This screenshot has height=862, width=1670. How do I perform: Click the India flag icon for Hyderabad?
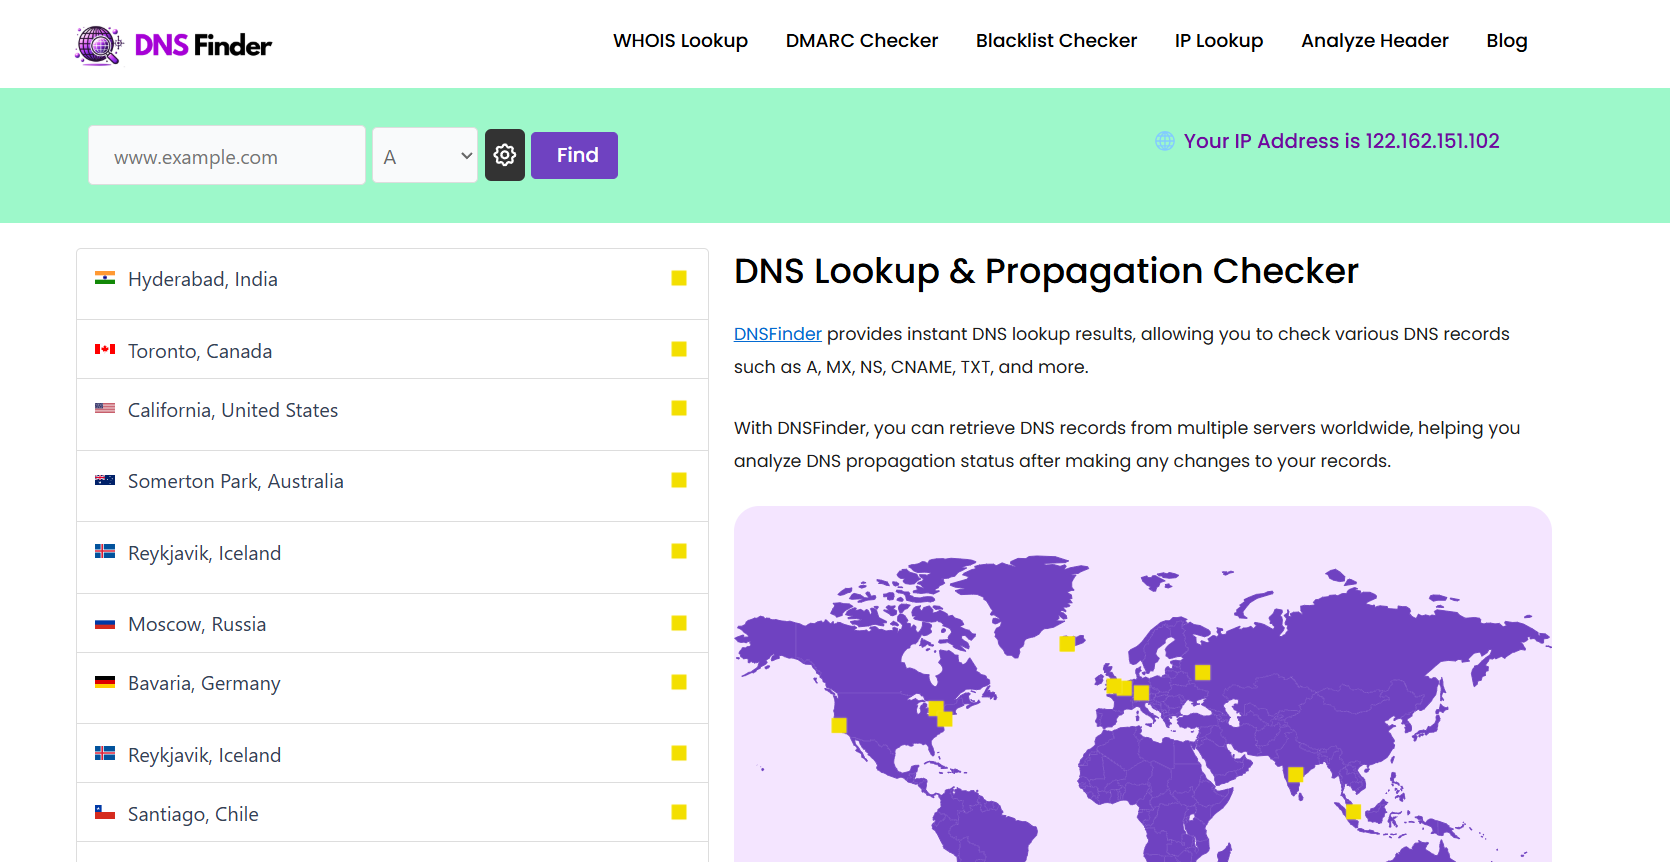[x=105, y=278]
